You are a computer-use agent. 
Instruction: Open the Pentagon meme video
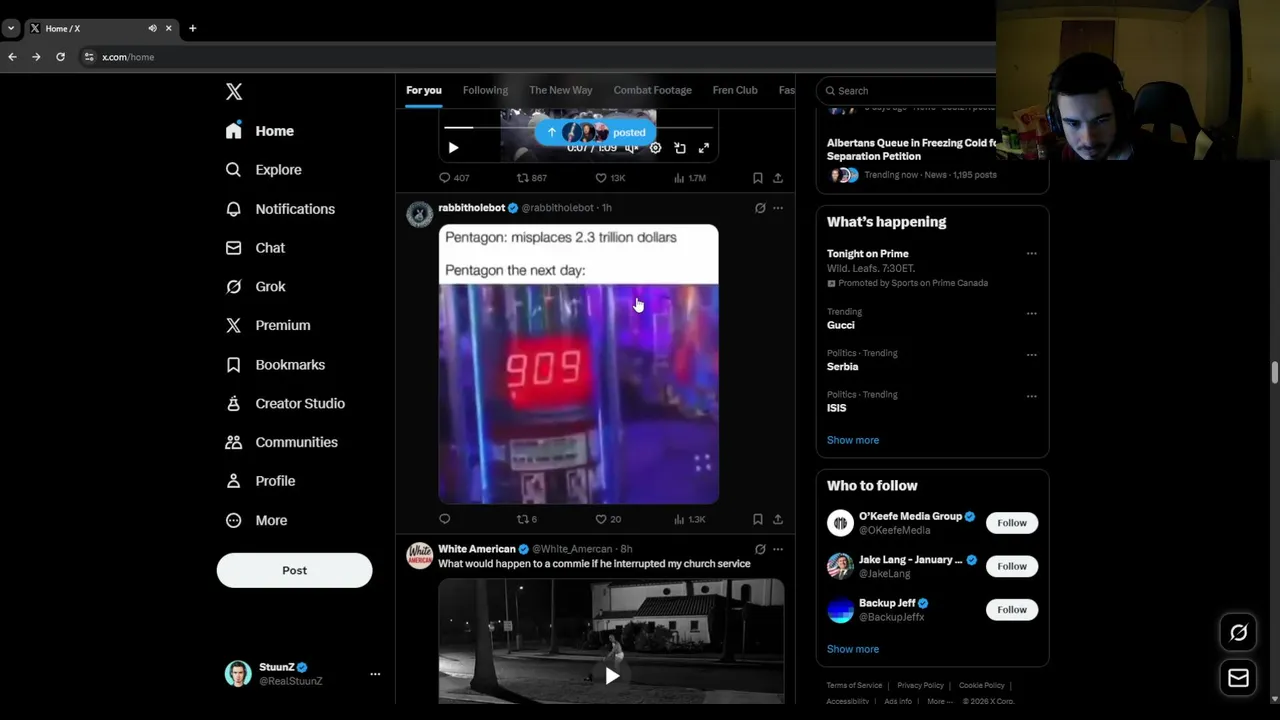click(x=578, y=364)
